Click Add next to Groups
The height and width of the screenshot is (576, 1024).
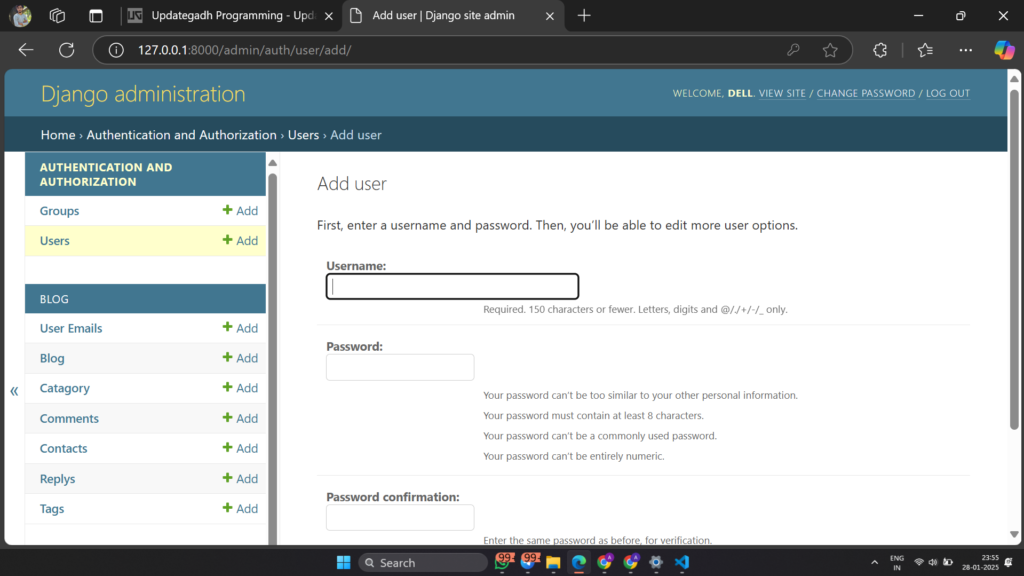coord(240,210)
